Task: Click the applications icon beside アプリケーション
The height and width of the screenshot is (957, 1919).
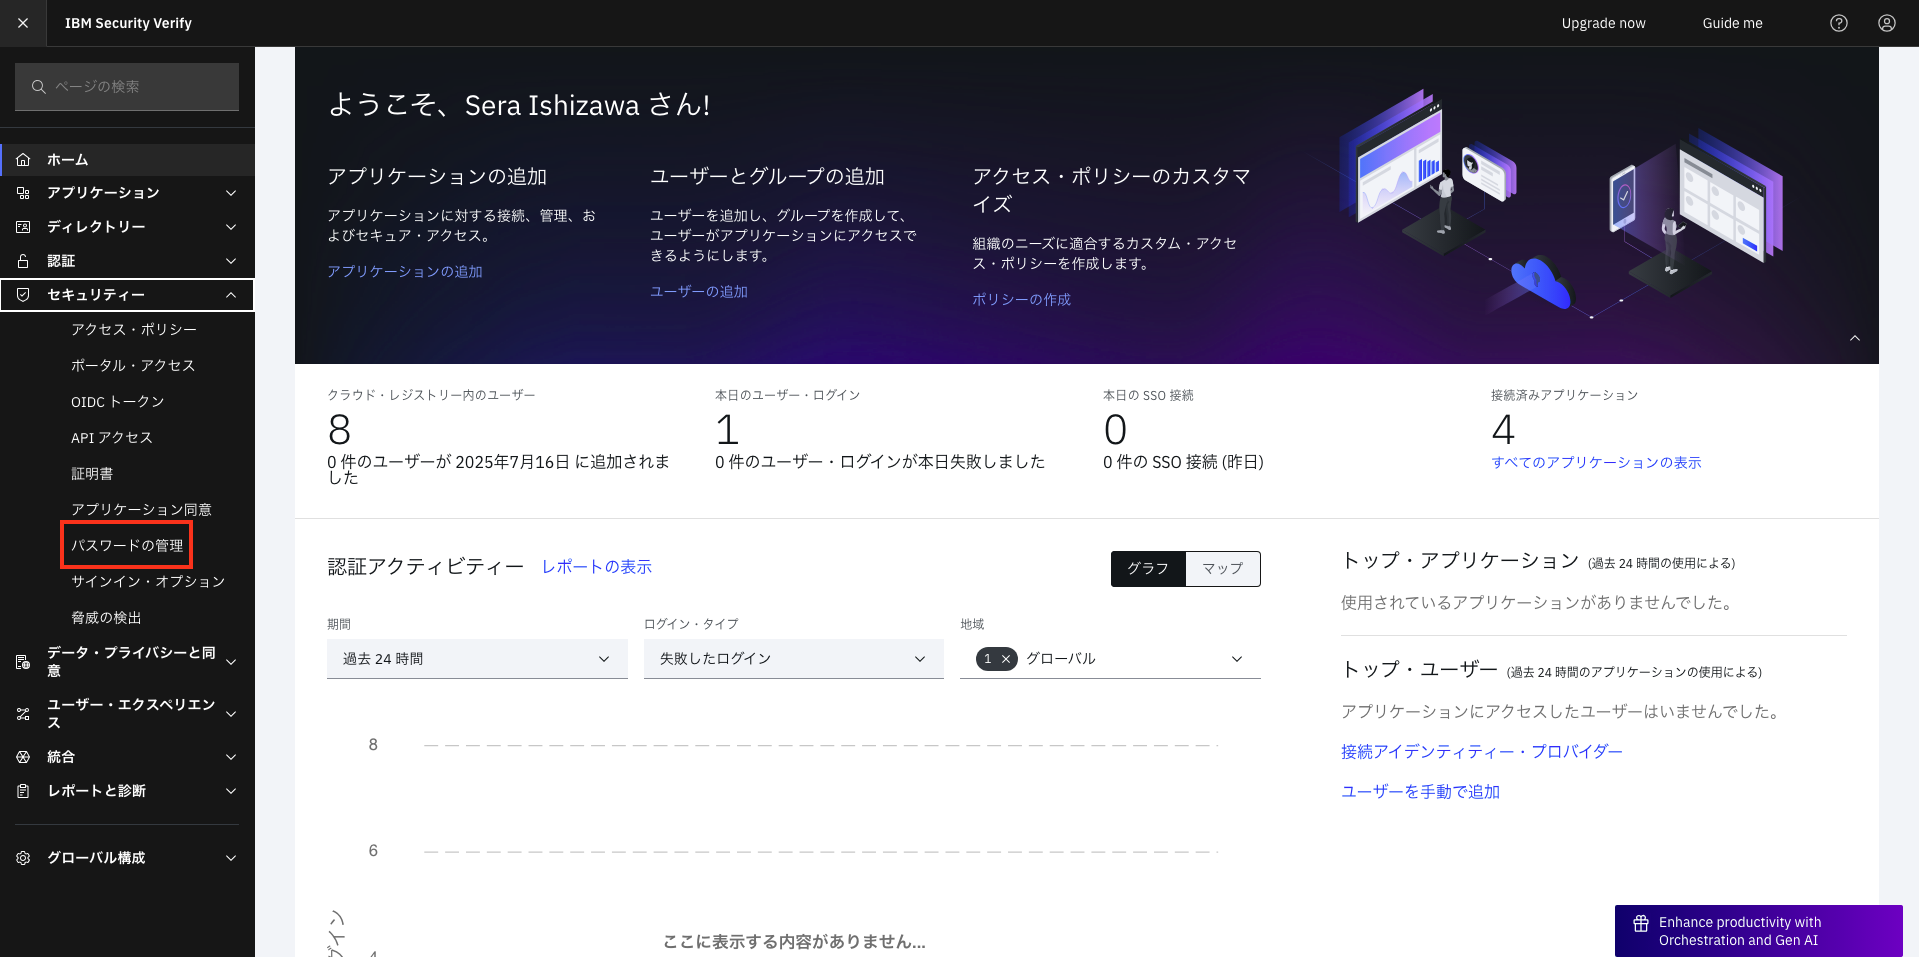Action: [x=23, y=193]
